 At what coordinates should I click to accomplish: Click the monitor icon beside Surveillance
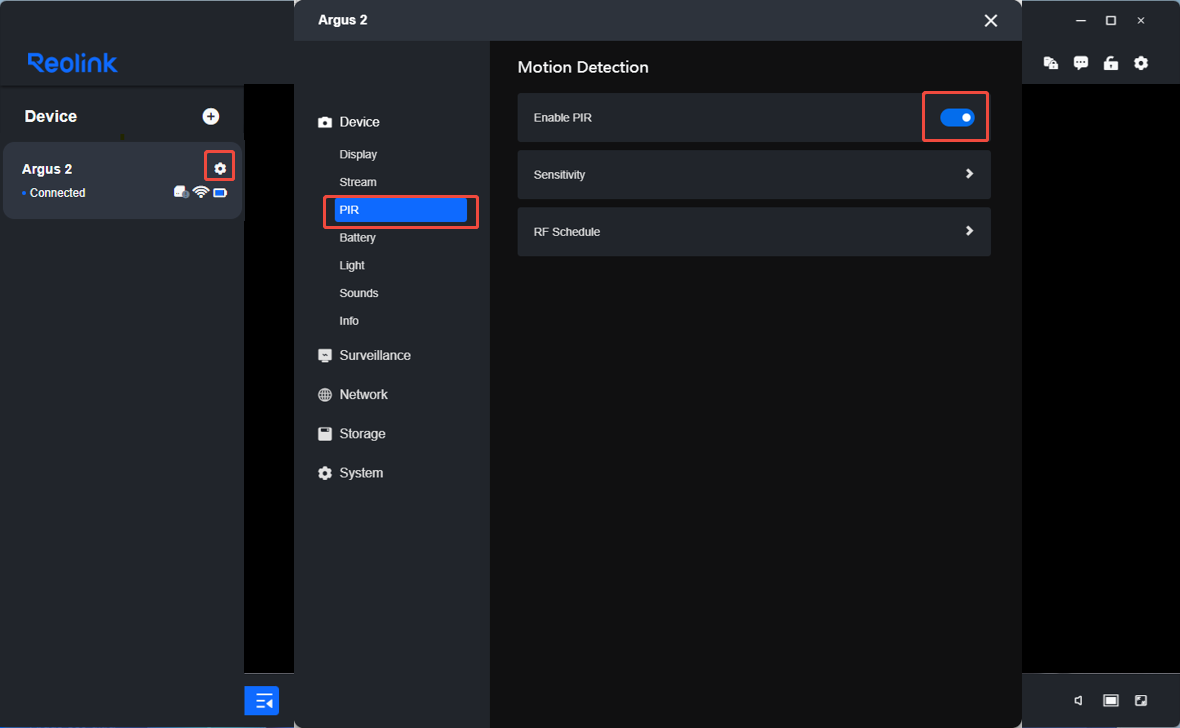tap(325, 355)
